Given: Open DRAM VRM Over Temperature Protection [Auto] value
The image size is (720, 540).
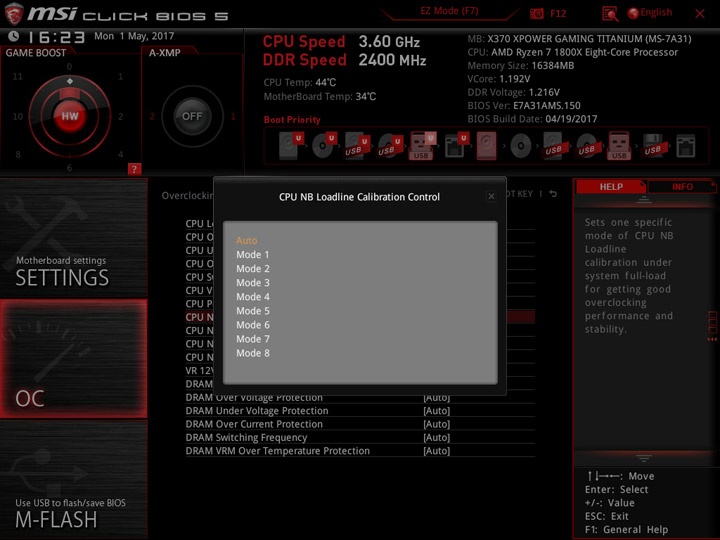Looking at the screenshot, I should [436, 451].
